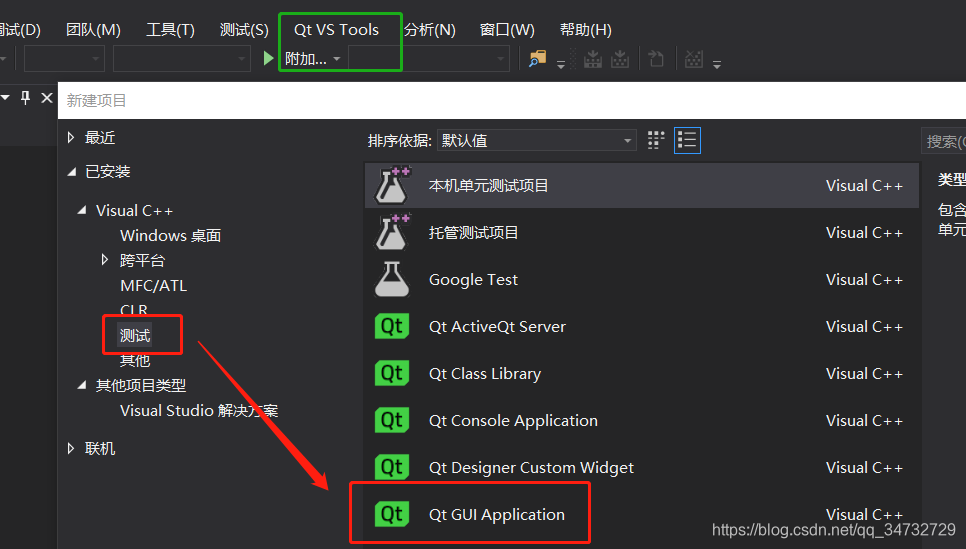Open the 团队(M) menu
The image size is (966, 549).
click(93, 30)
